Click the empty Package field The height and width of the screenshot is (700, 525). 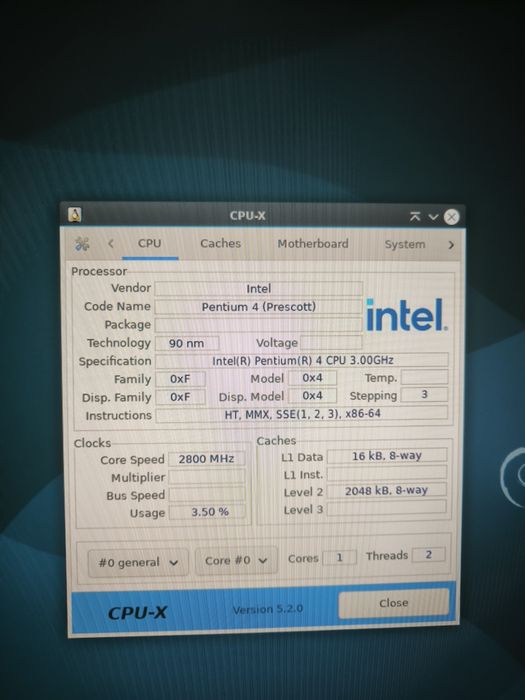point(258,325)
